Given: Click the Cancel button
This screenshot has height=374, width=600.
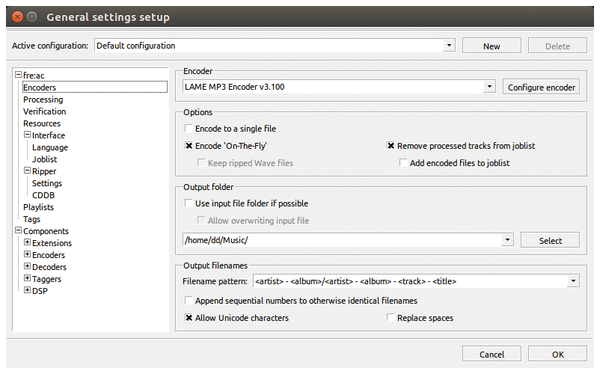Looking at the screenshot, I should tap(491, 354).
